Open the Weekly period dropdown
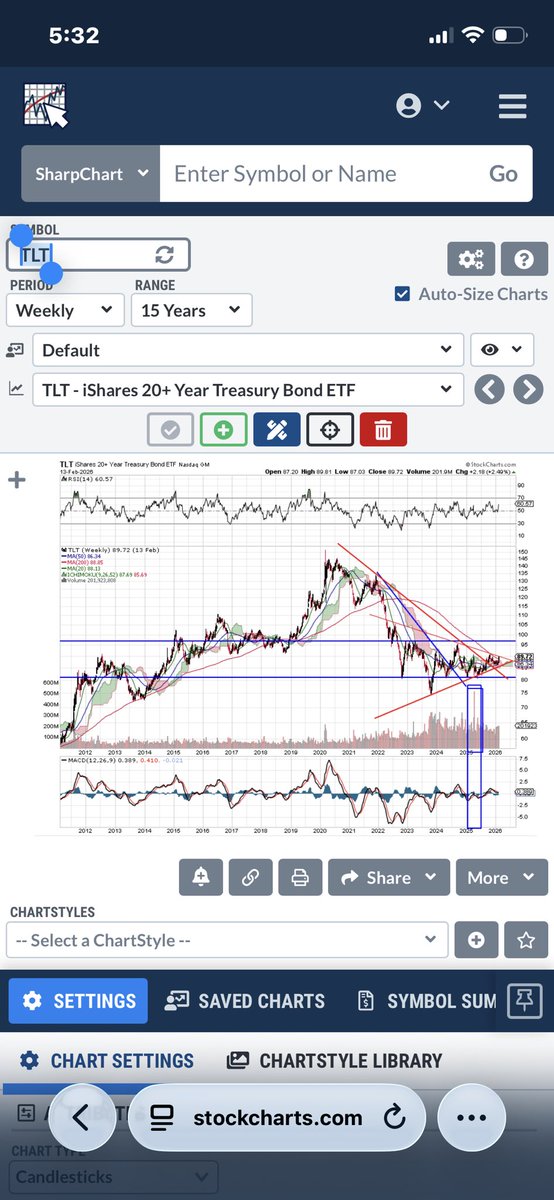The height and width of the screenshot is (1200, 554). click(64, 310)
